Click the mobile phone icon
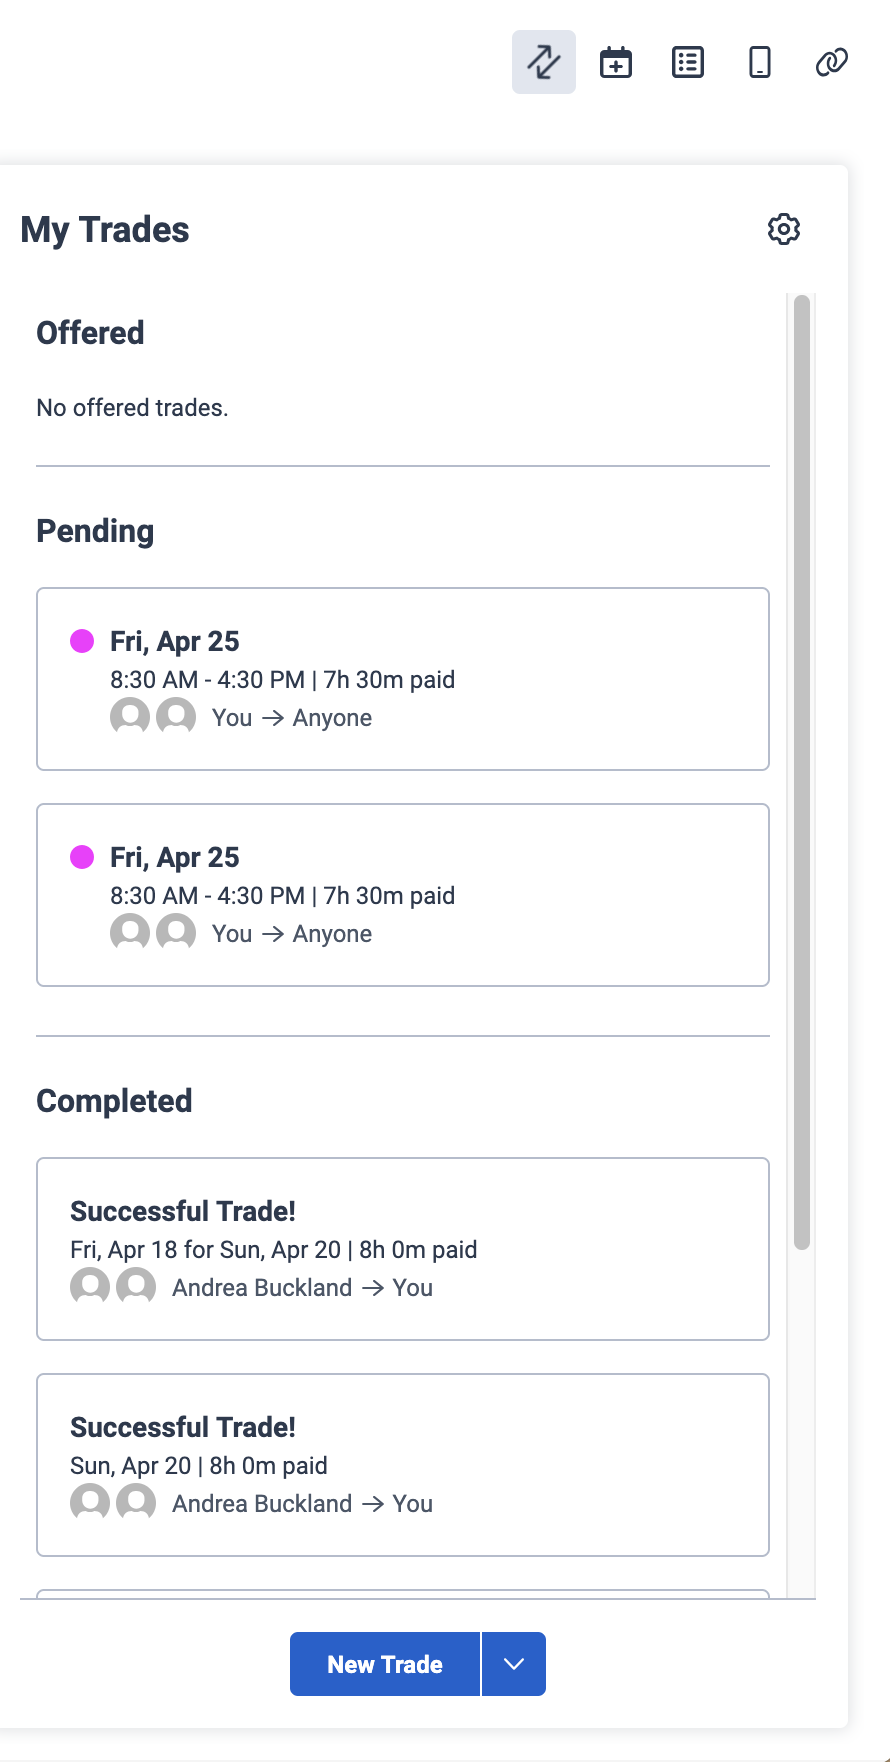Image resolution: width=890 pixels, height=1762 pixels. click(x=760, y=62)
